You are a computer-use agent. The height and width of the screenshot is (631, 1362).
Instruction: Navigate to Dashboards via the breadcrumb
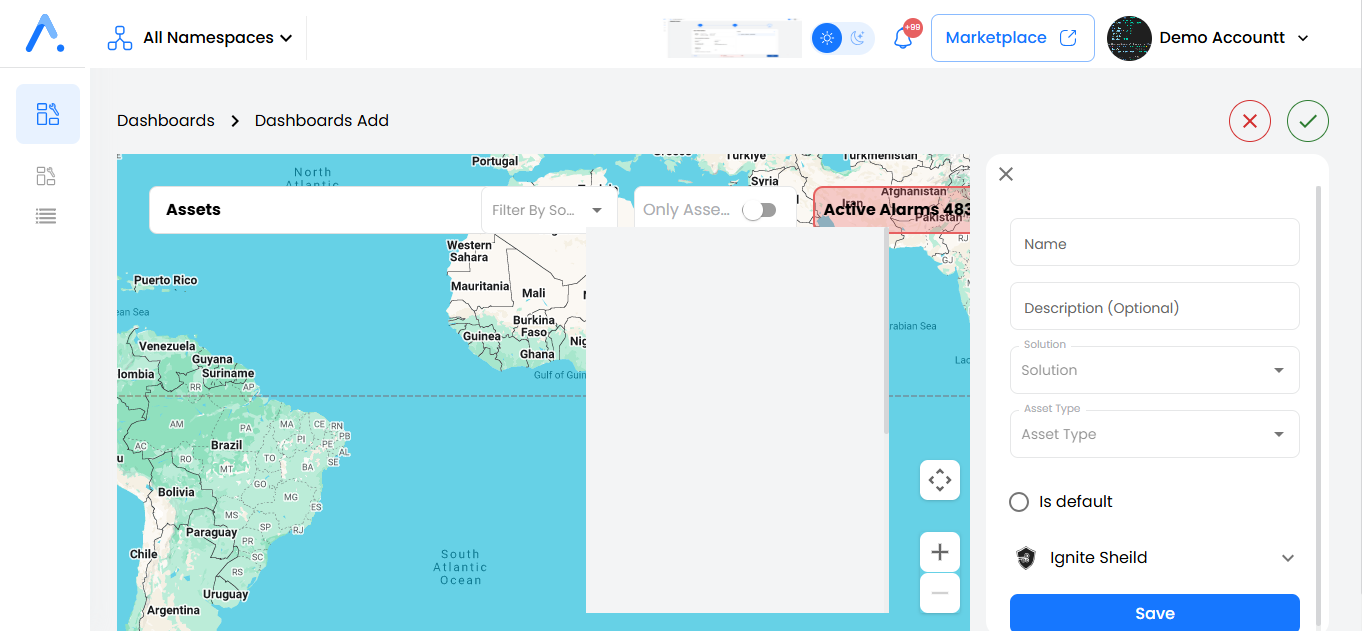click(165, 120)
